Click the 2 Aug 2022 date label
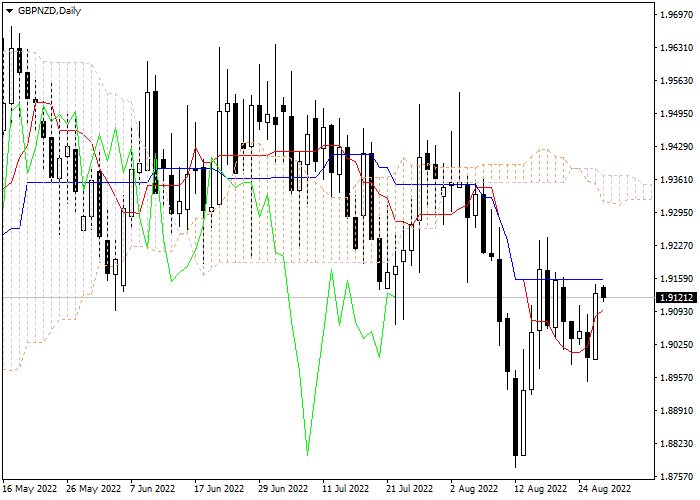The image size is (700, 500). [x=473, y=489]
